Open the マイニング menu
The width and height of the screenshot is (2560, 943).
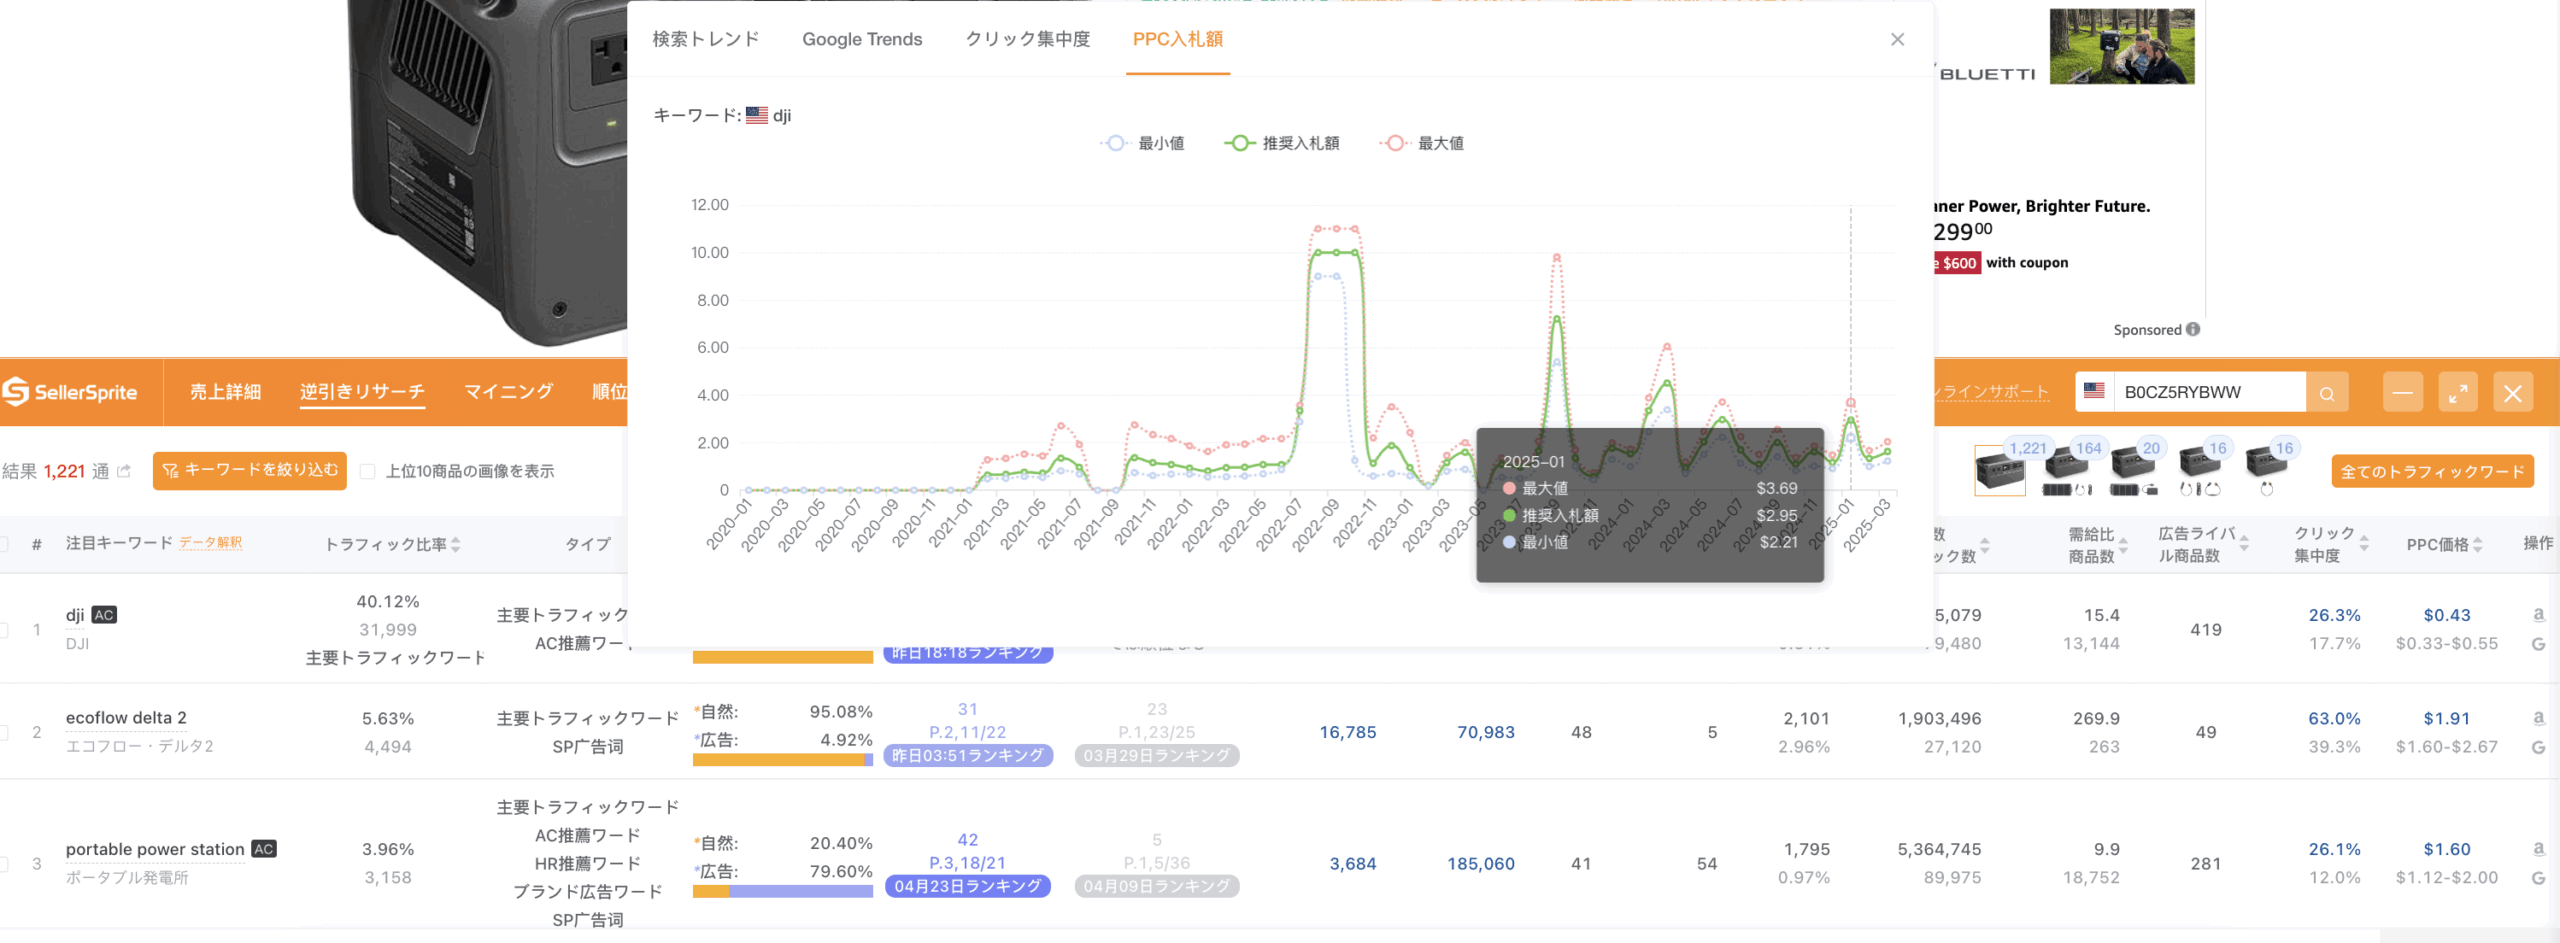click(x=509, y=392)
